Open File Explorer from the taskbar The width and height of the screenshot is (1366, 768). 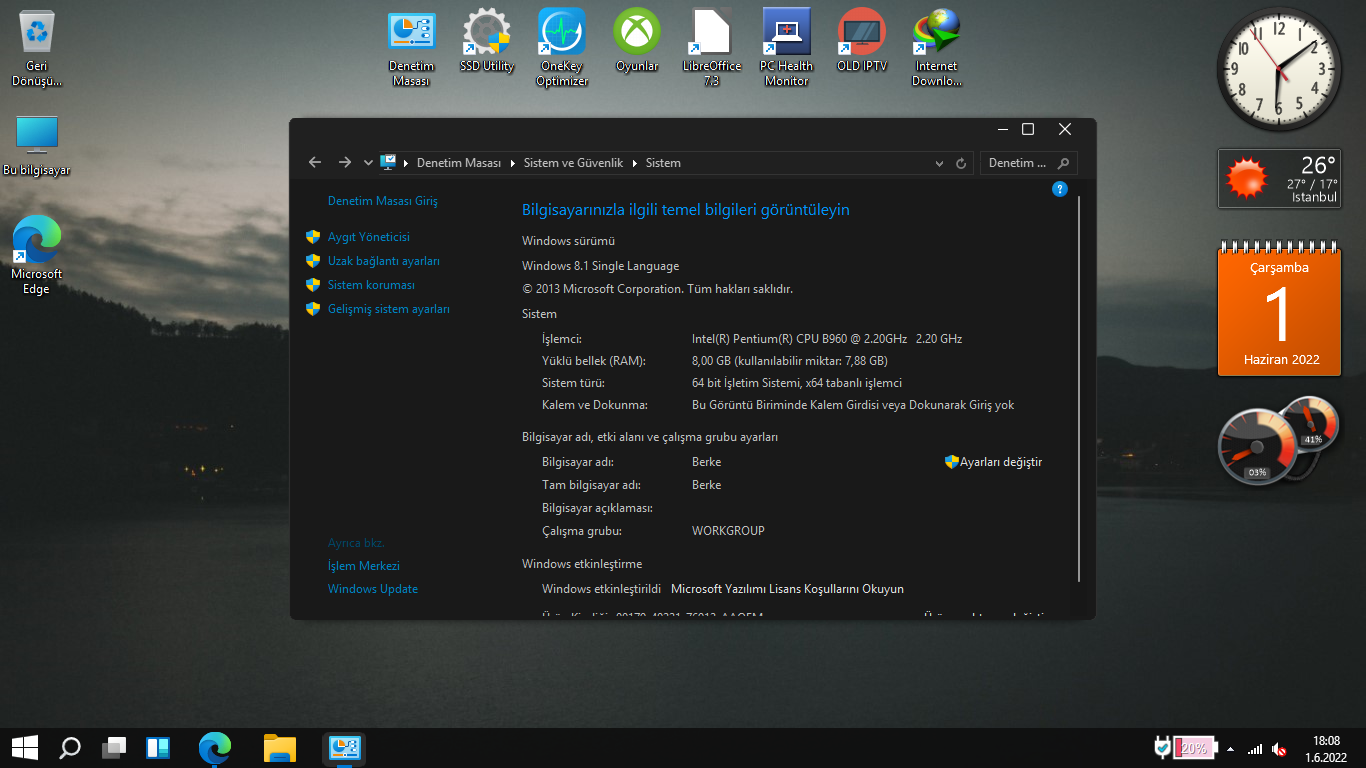click(x=280, y=747)
